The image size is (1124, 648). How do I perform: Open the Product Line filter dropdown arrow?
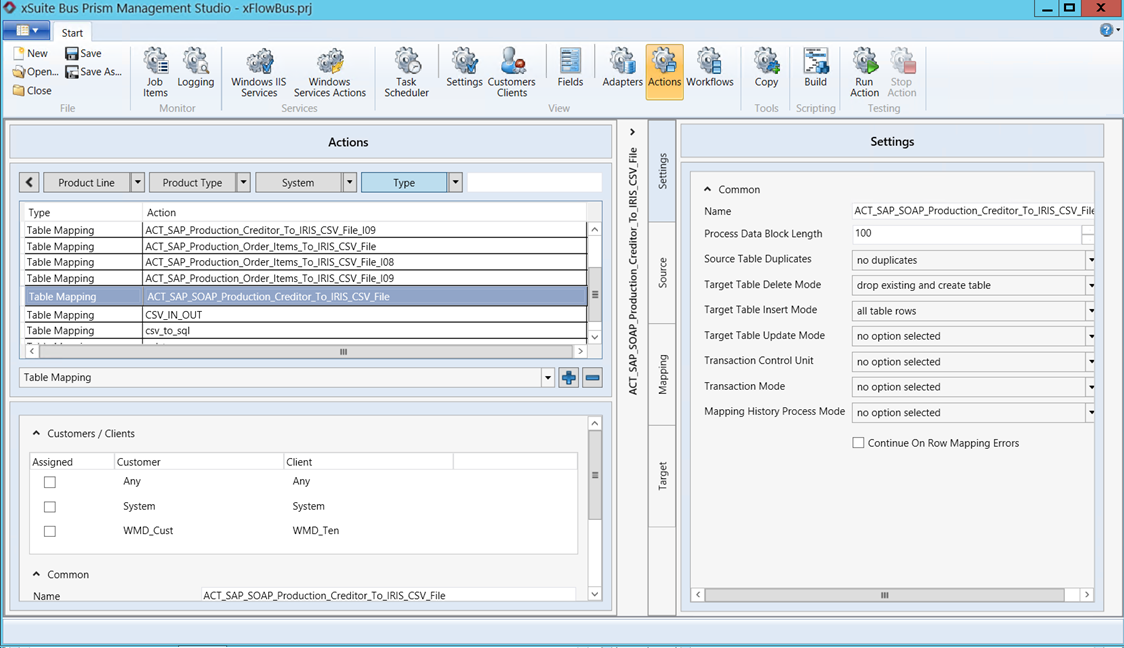point(138,182)
